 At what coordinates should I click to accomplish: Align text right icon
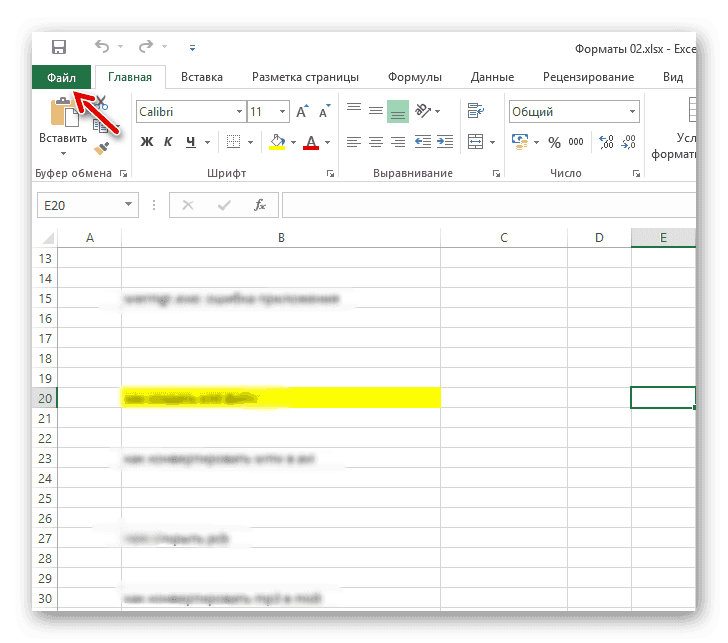tap(398, 142)
